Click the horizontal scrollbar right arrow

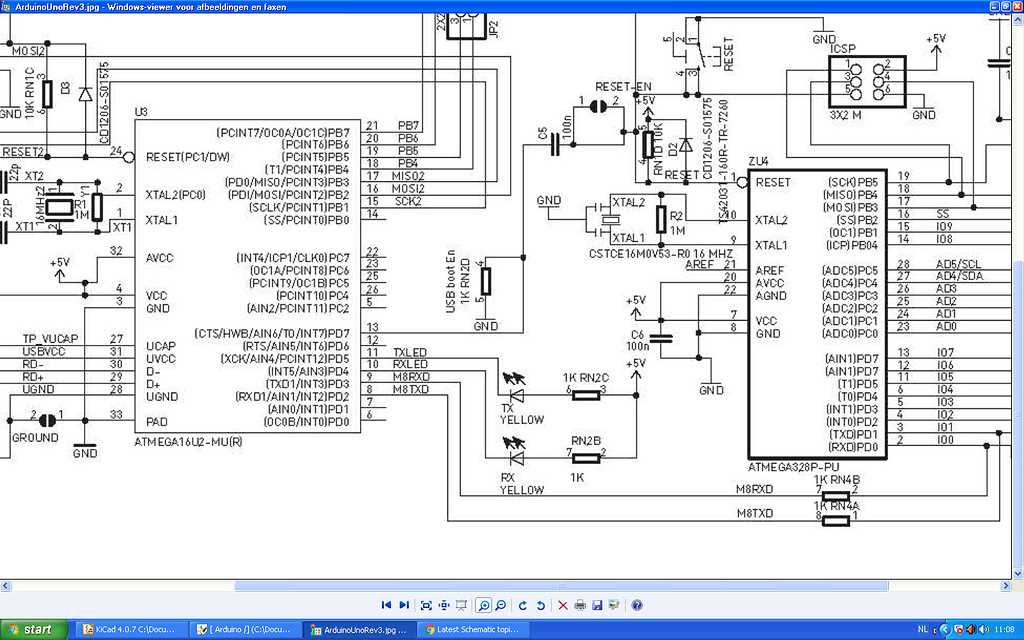1006,586
